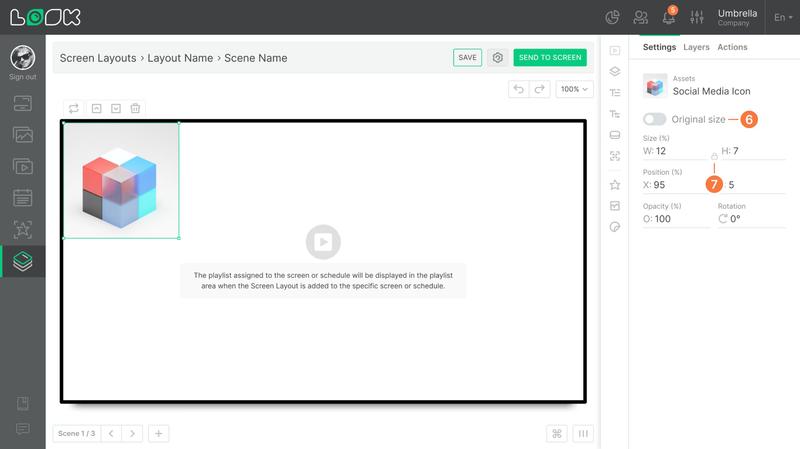Select the star favorites tool icon
800x449 pixels.
tap(615, 185)
